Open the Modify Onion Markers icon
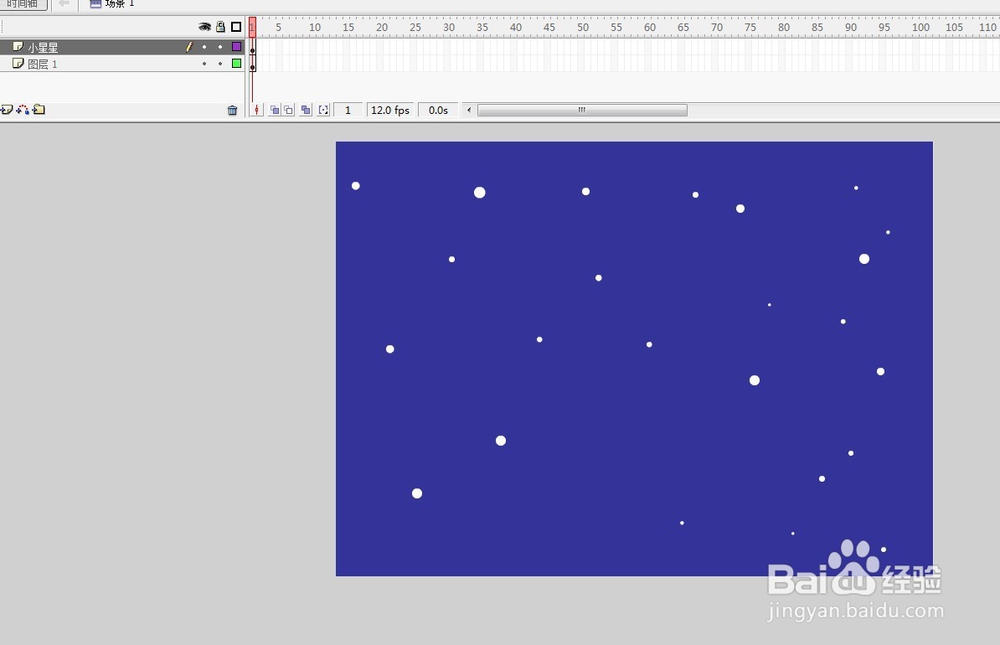 [x=323, y=110]
